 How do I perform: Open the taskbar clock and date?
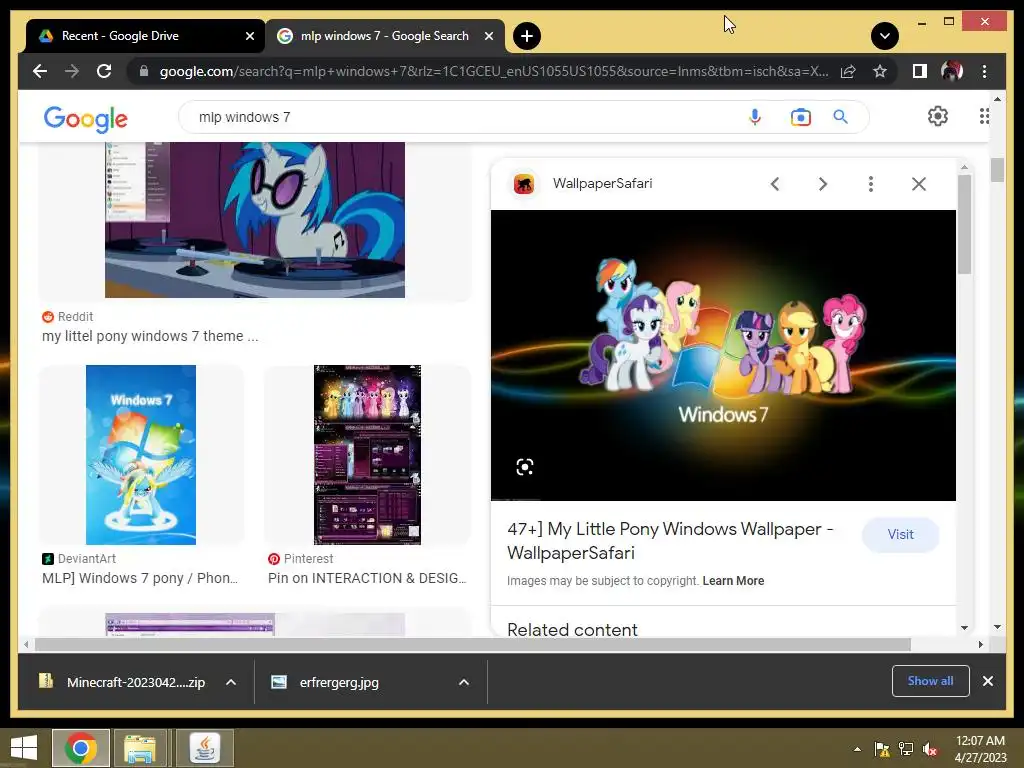(980, 749)
